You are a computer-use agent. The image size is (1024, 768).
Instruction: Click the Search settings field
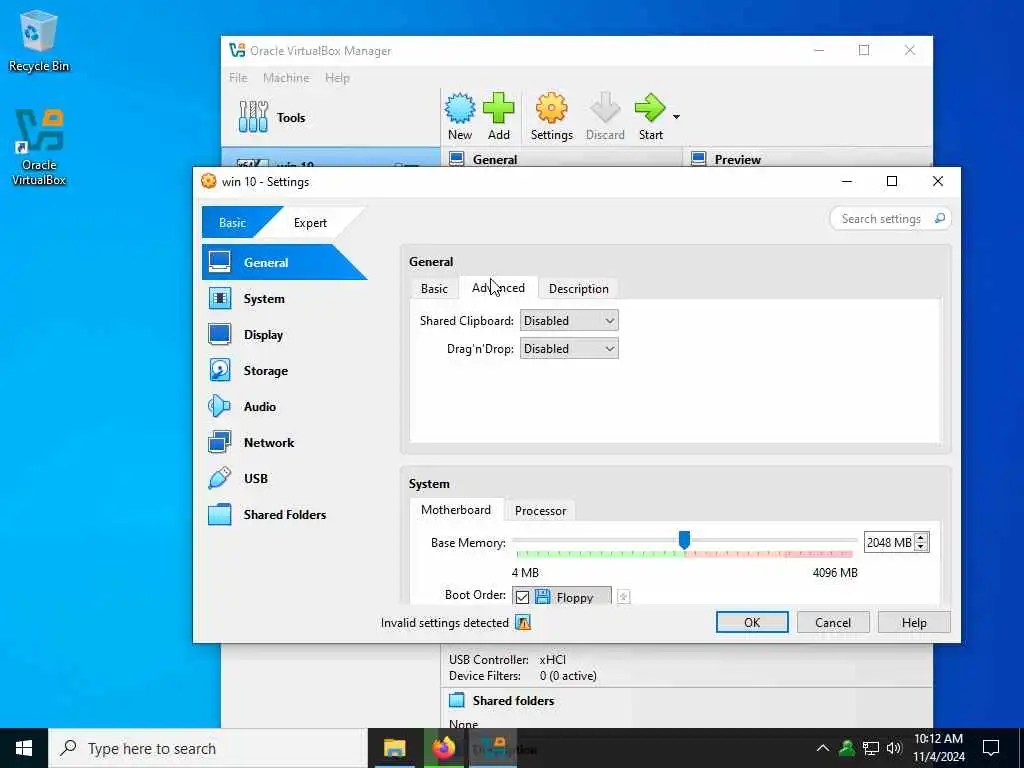pos(889,218)
